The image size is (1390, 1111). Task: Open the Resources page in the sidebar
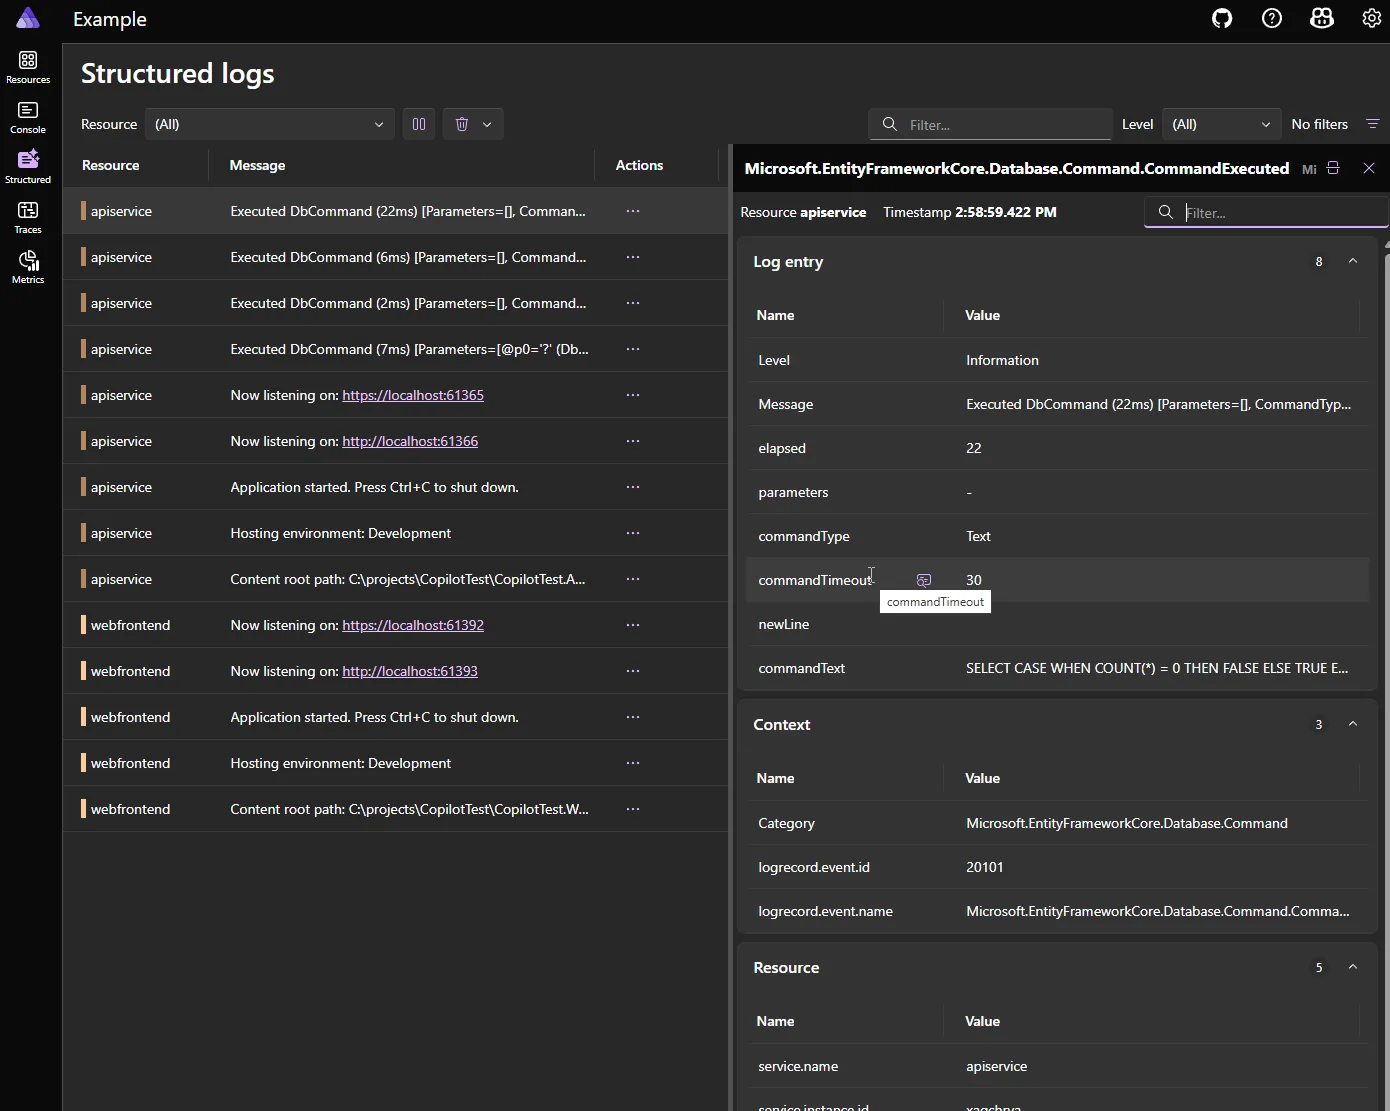(x=27, y=66)
